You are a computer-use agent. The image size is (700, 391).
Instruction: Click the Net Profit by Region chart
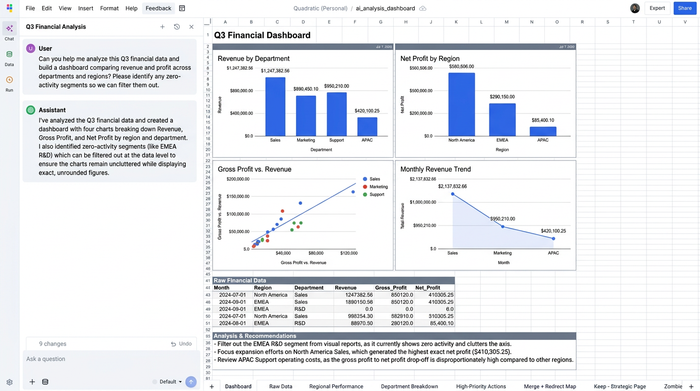tap(486, 100)
